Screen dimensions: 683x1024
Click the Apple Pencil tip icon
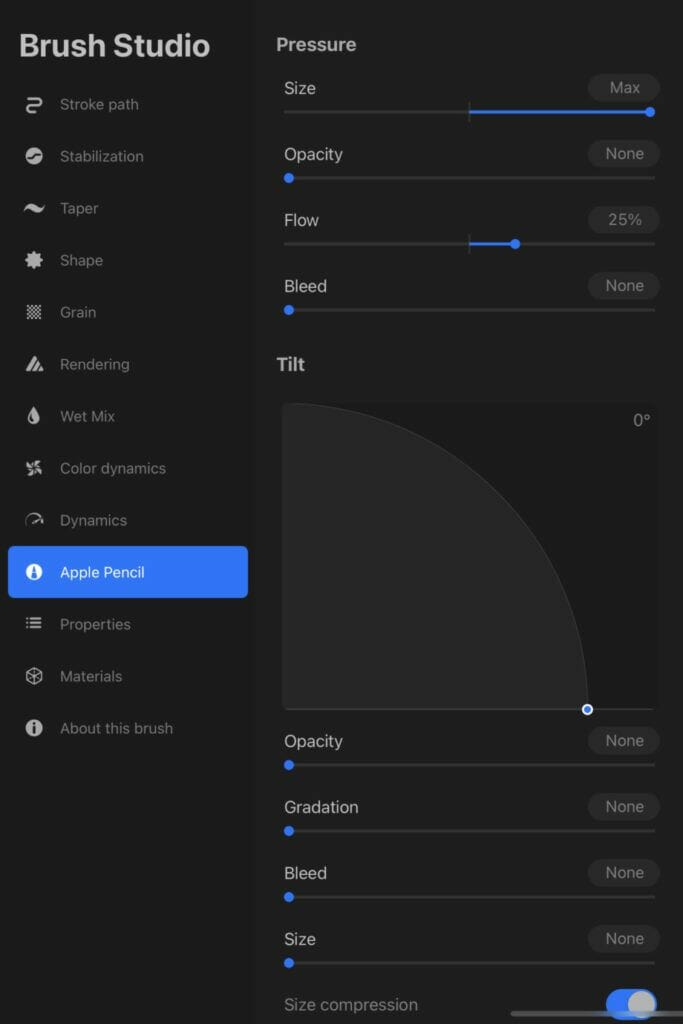click(34, 572)
